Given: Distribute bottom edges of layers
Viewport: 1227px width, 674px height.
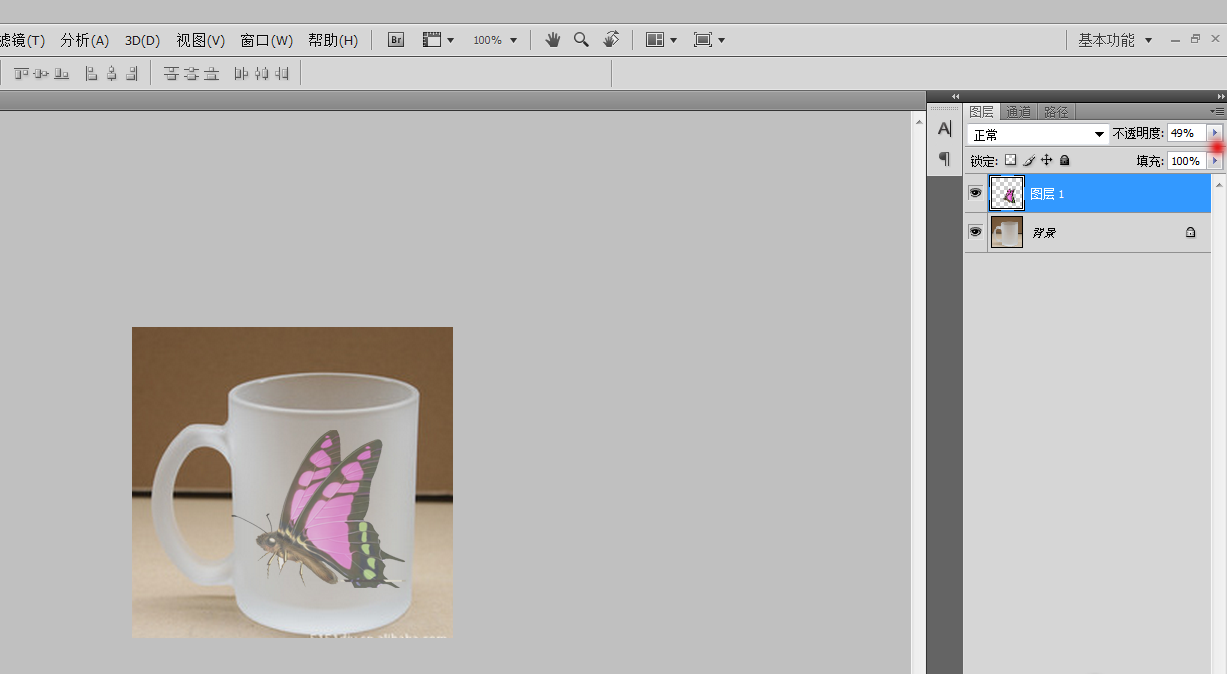Looking at the screenshot, I should (211, 73).
